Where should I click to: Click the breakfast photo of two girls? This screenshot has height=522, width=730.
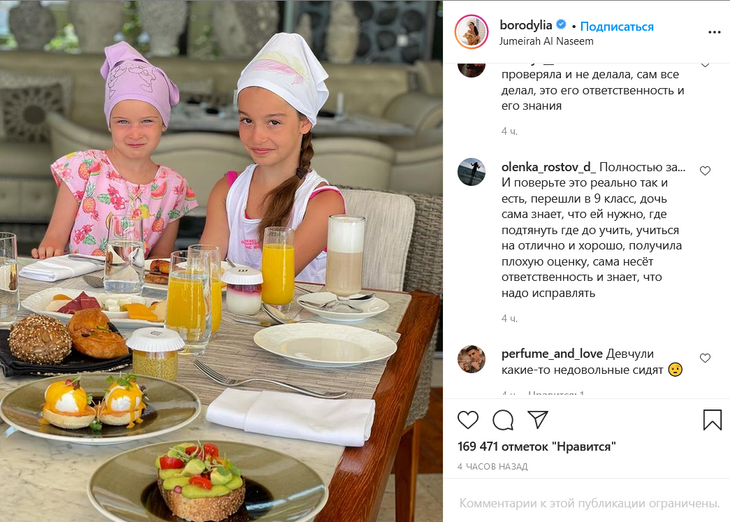[221, 261]
